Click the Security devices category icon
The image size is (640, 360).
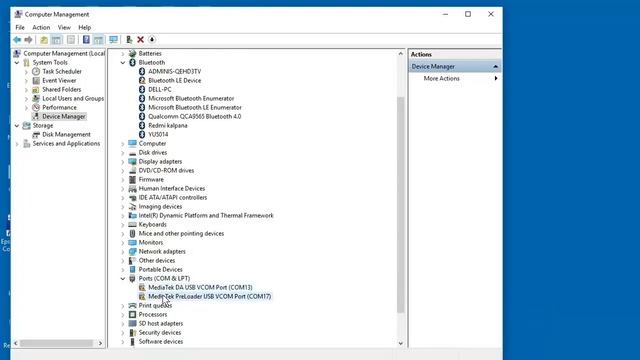[x=132, y=333]
